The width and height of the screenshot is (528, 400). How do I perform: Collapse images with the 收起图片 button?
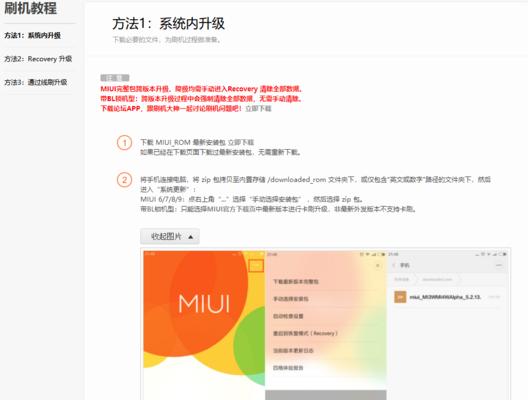point(170,236)
